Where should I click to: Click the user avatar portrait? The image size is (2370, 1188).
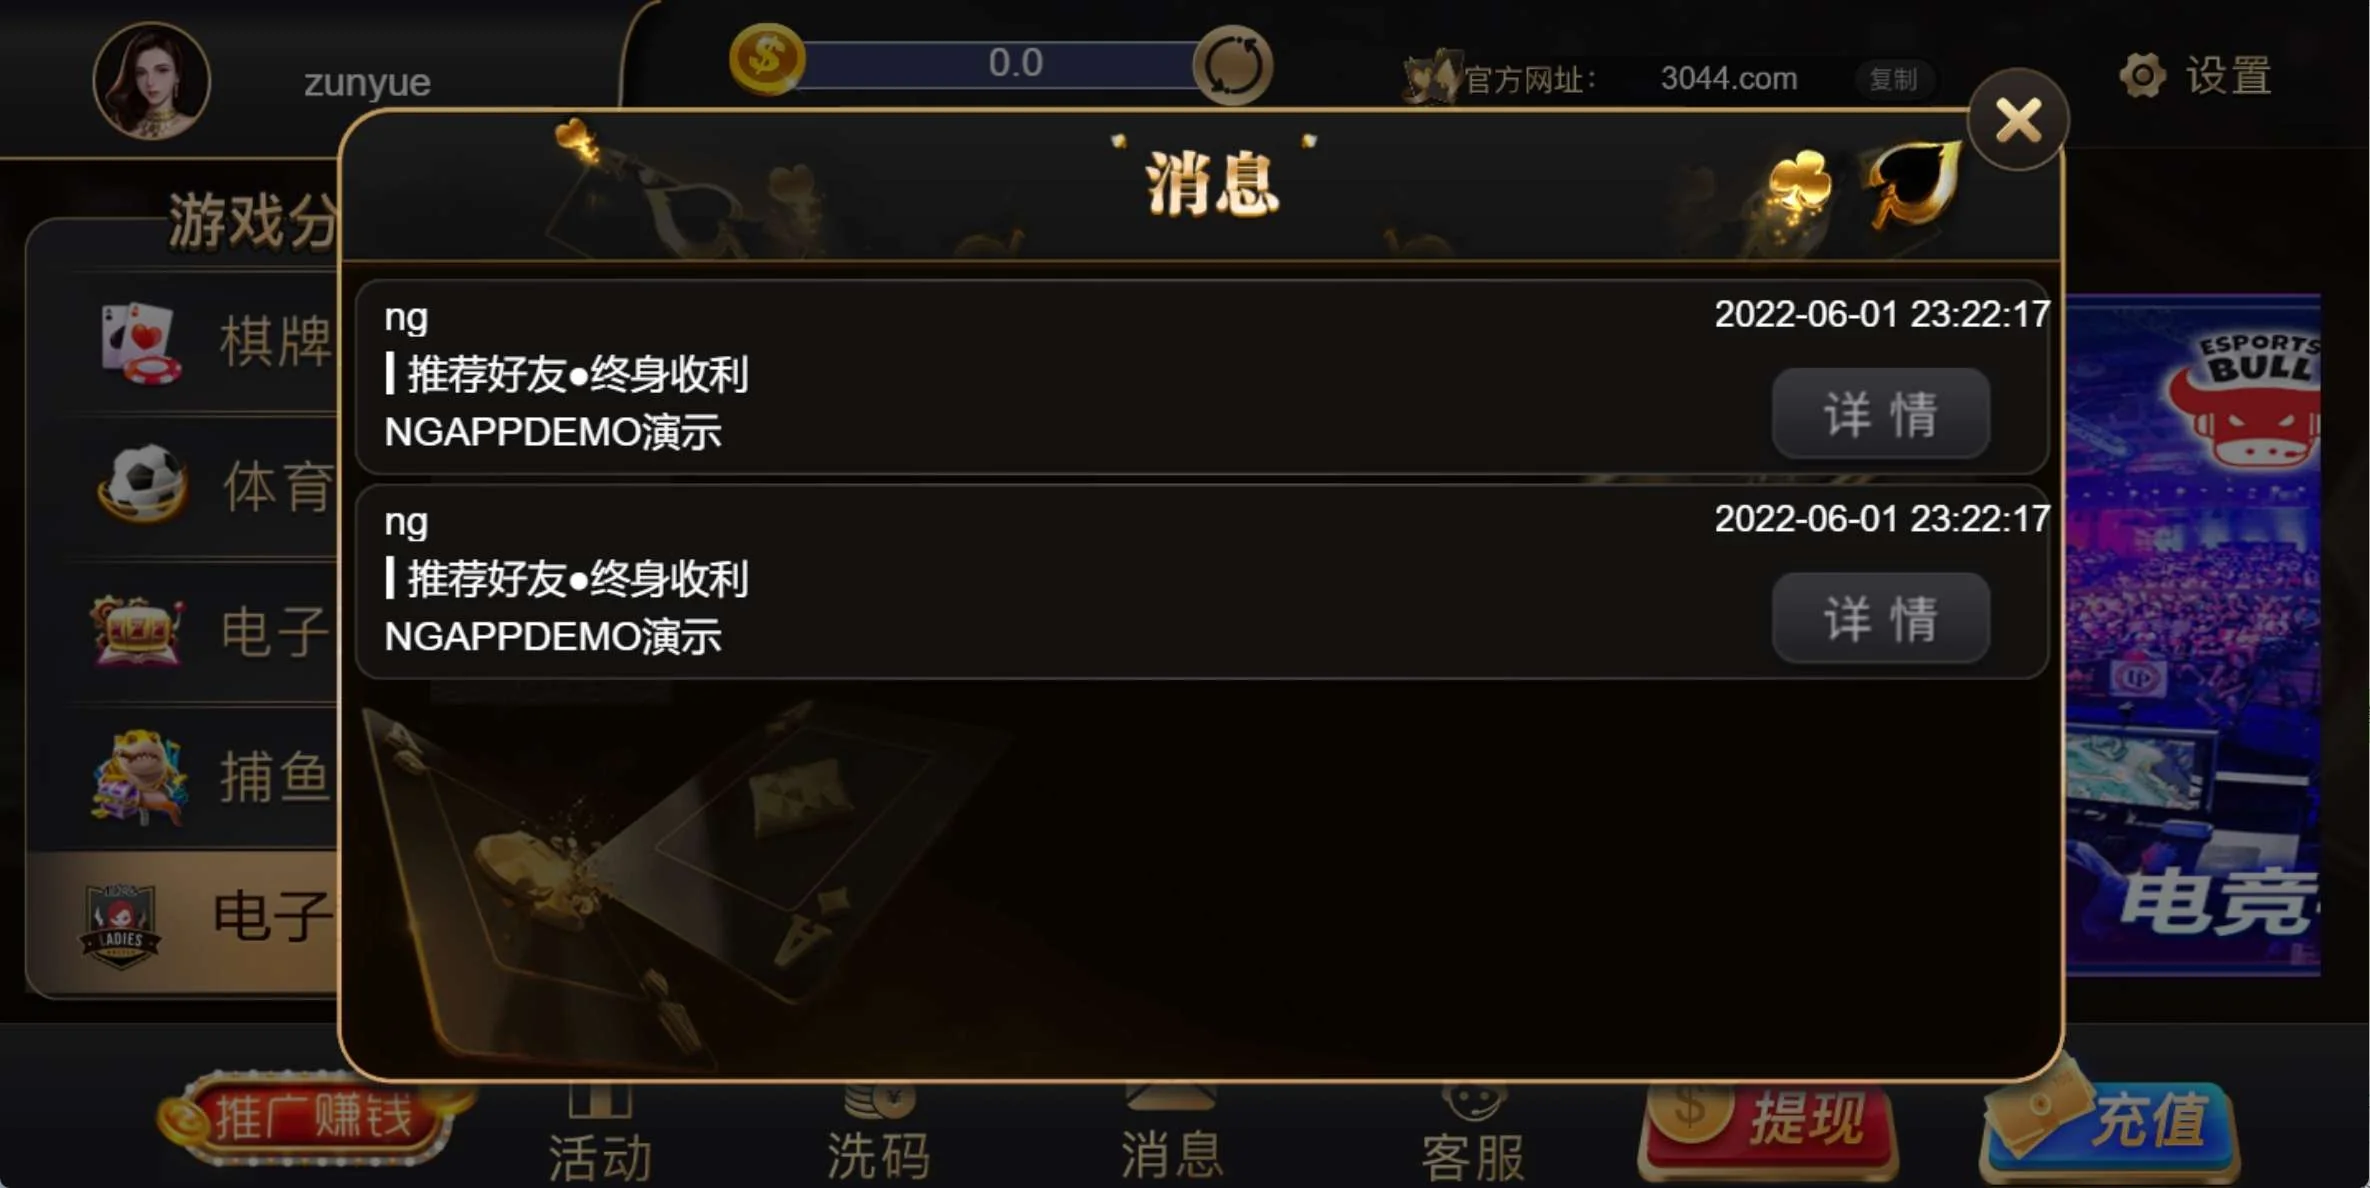(152, 81)
